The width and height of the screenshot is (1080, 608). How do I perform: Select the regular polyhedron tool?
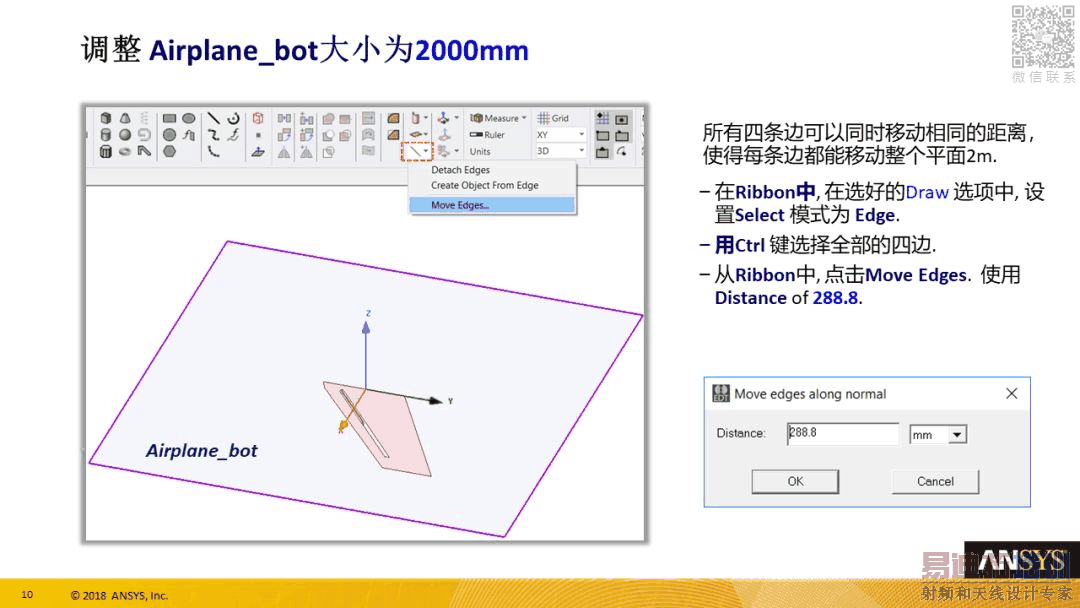pyautogui.click(x=106, y=151)
